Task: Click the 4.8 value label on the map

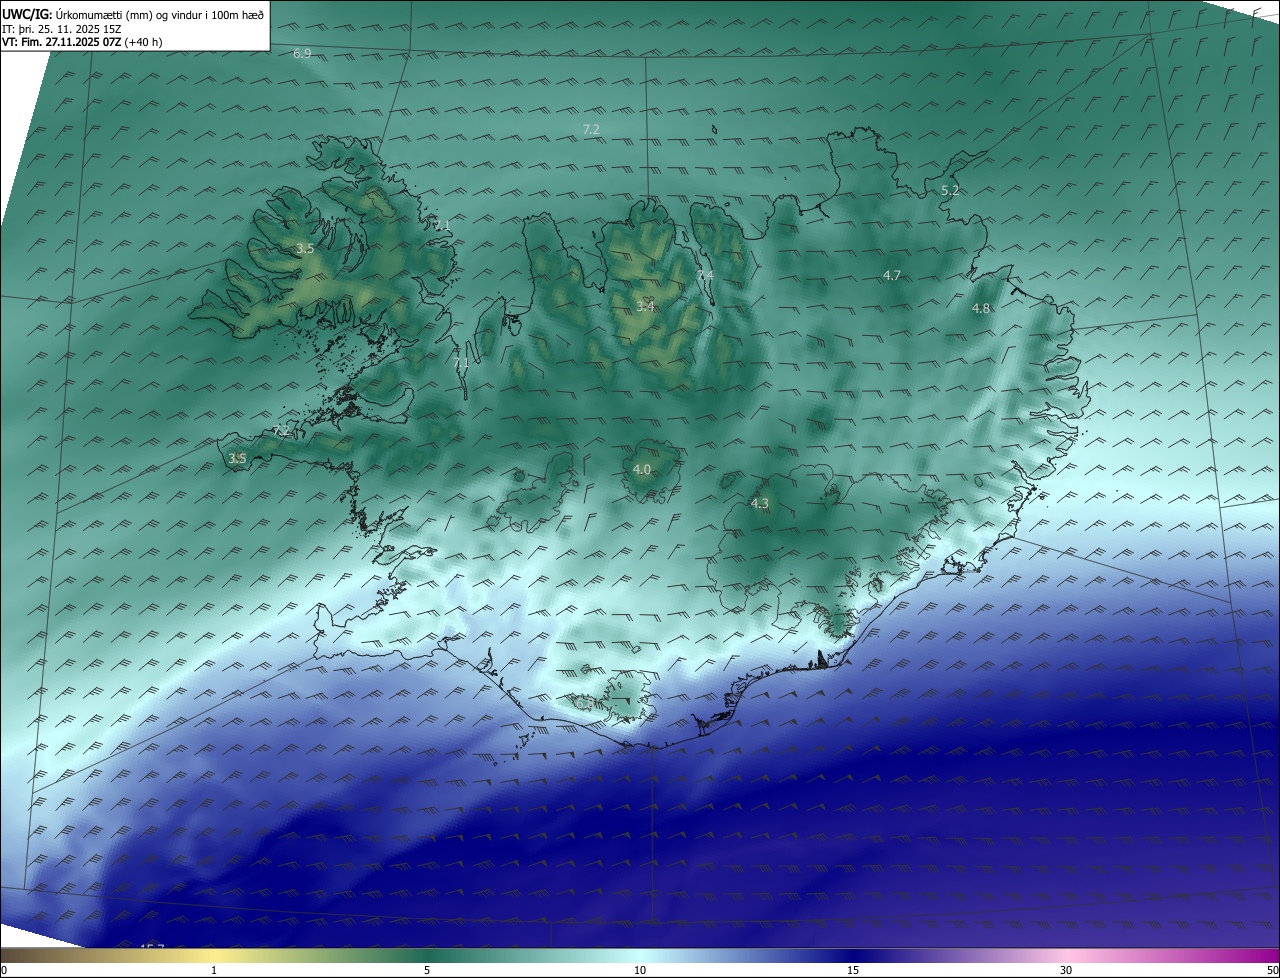Action: click(981, 308)
